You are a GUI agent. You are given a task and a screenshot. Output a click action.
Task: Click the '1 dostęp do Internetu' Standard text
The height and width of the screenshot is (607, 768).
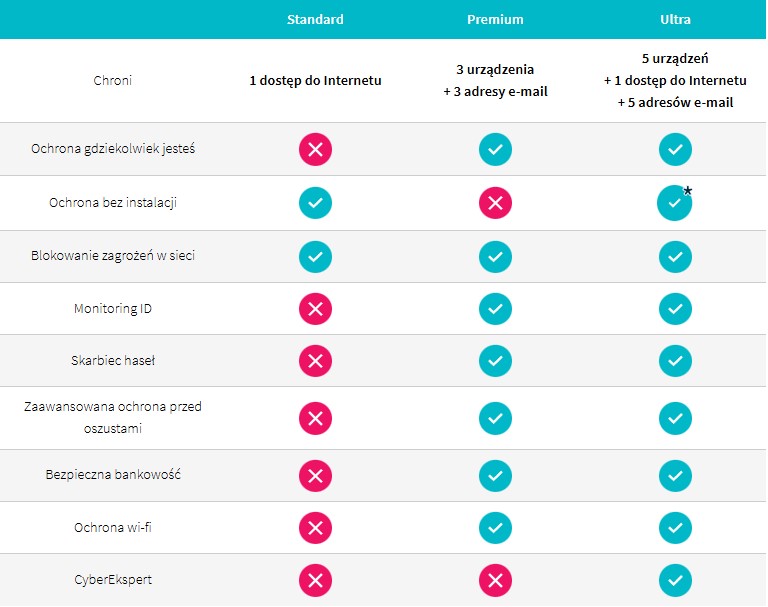[x=315, y=79]
